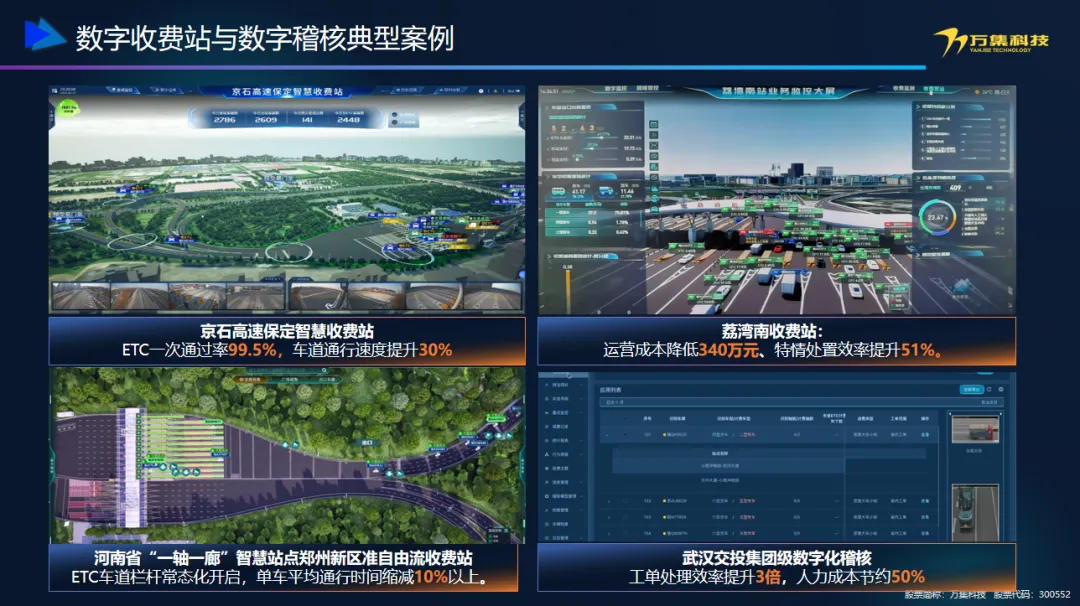Open the gear settings icon in 应用列表 header
This screenshot has height=606, width=1080.
tap(1001, 389)
